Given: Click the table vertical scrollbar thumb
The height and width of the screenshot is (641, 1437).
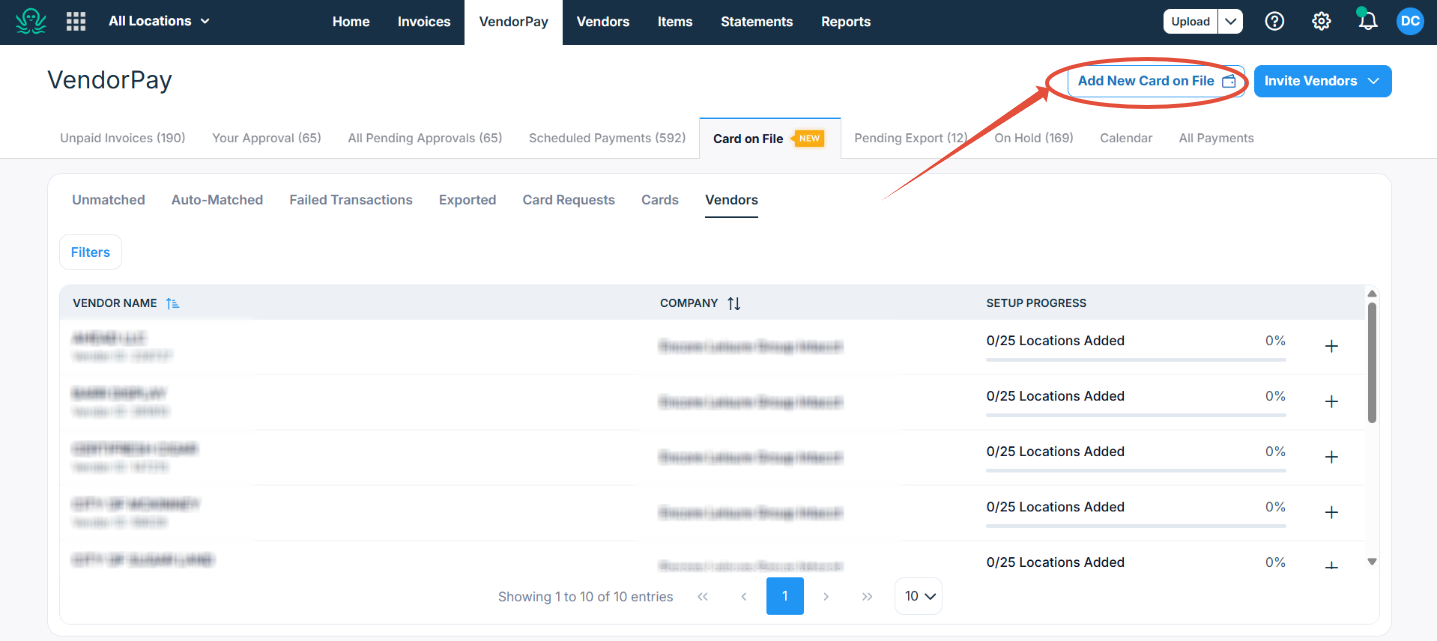Looking at the screenshot, I should [x=1372, y=362].
